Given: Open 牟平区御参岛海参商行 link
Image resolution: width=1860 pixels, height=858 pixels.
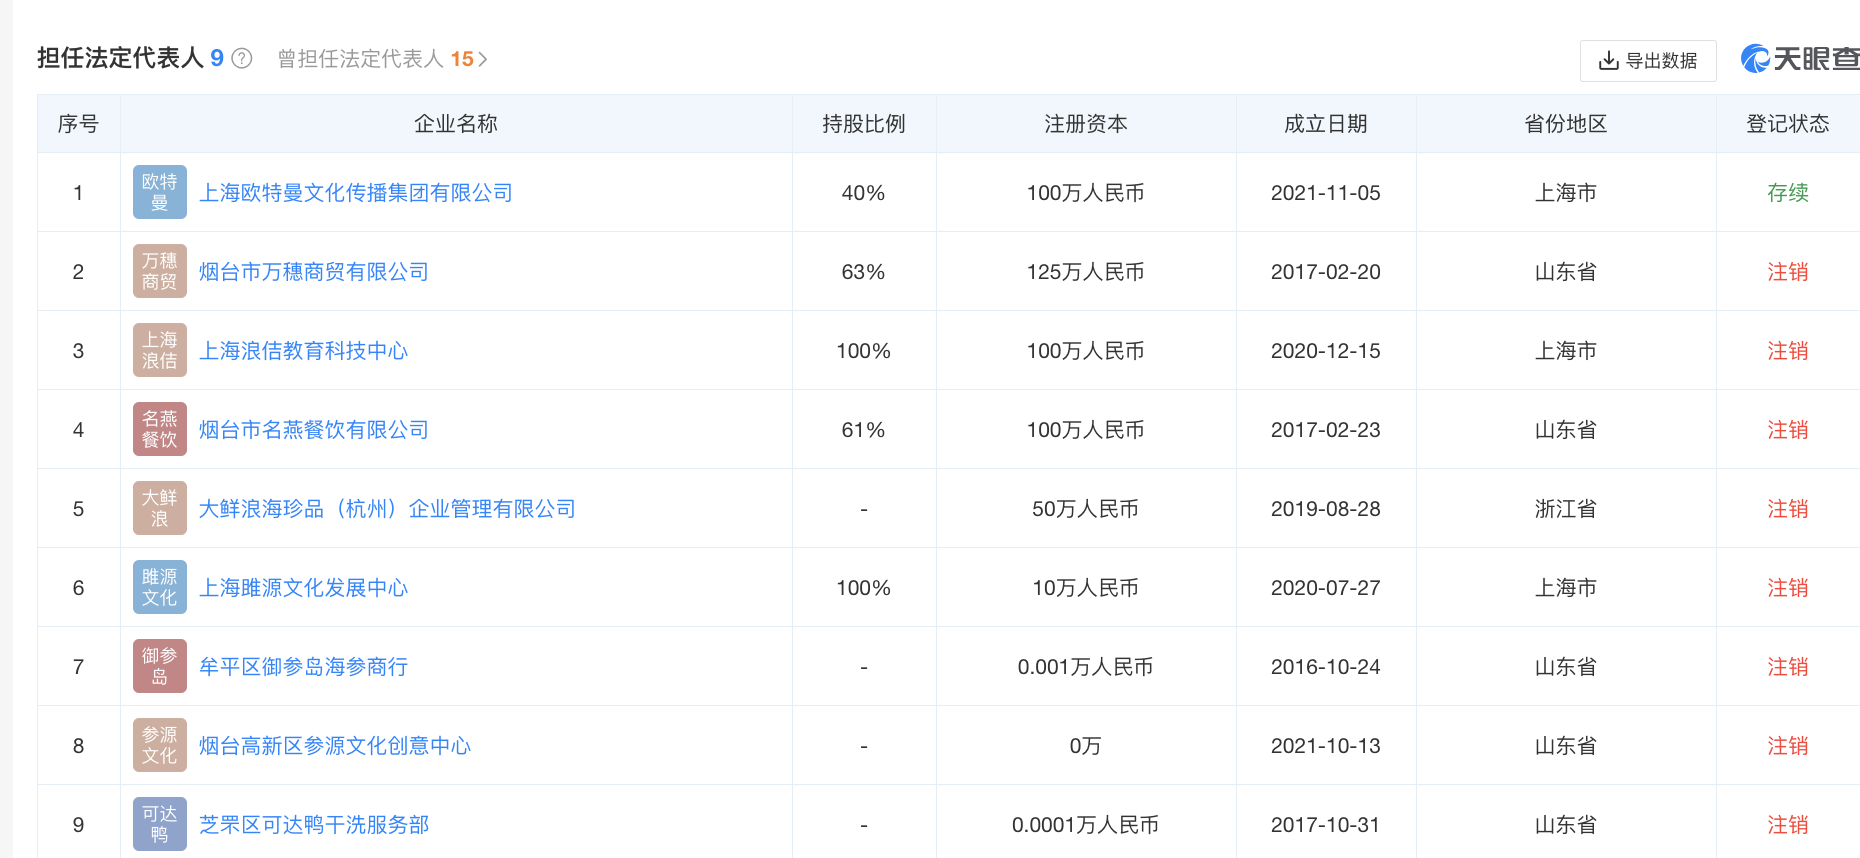Looking at the screenshot, I should (303, 667).
